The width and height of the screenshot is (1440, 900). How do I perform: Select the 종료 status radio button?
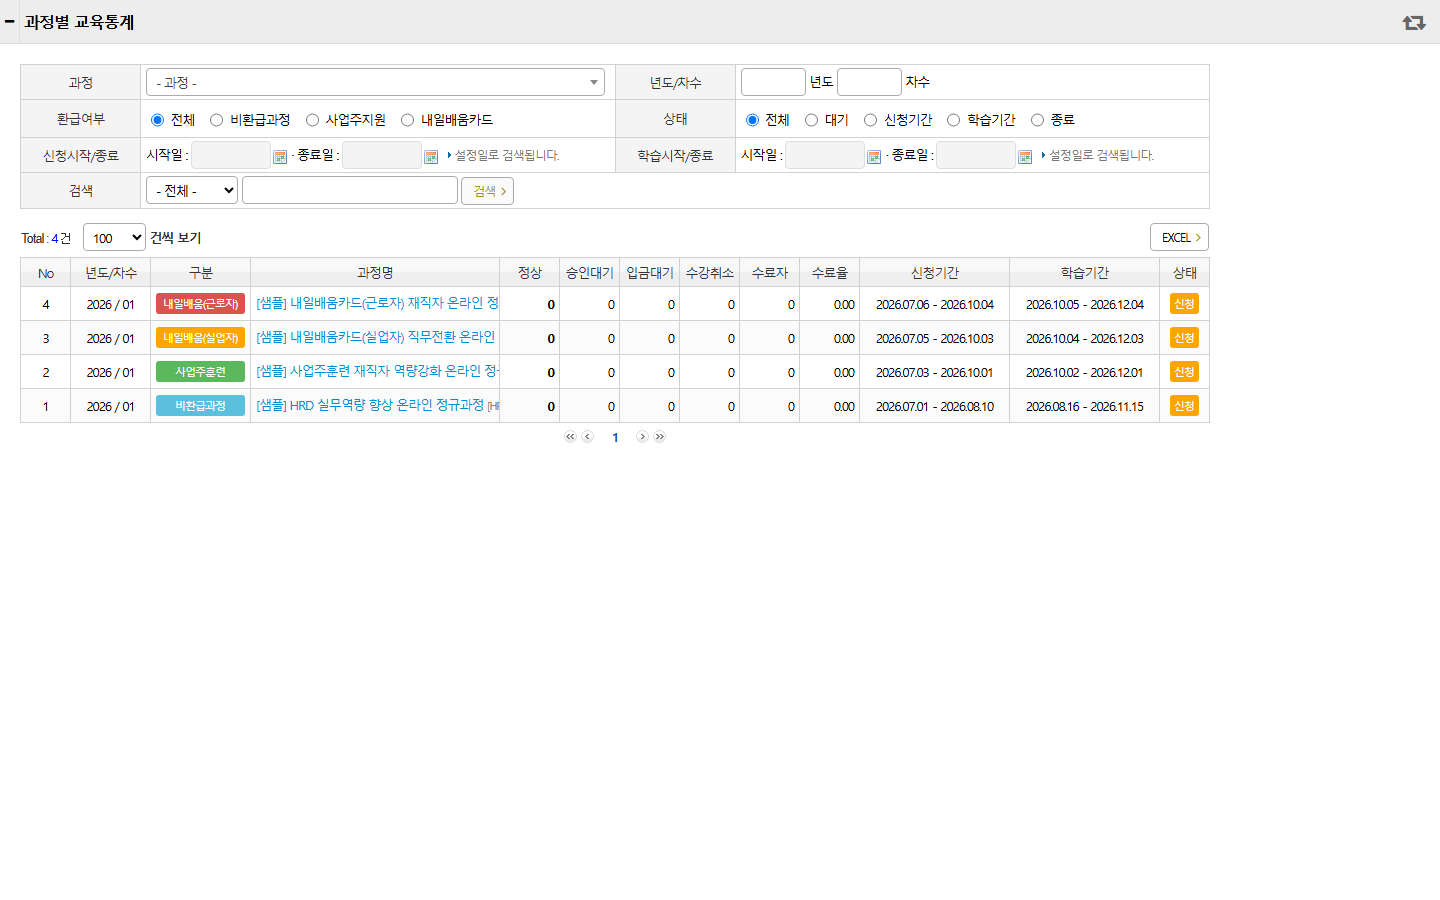tap(1037, 120)
